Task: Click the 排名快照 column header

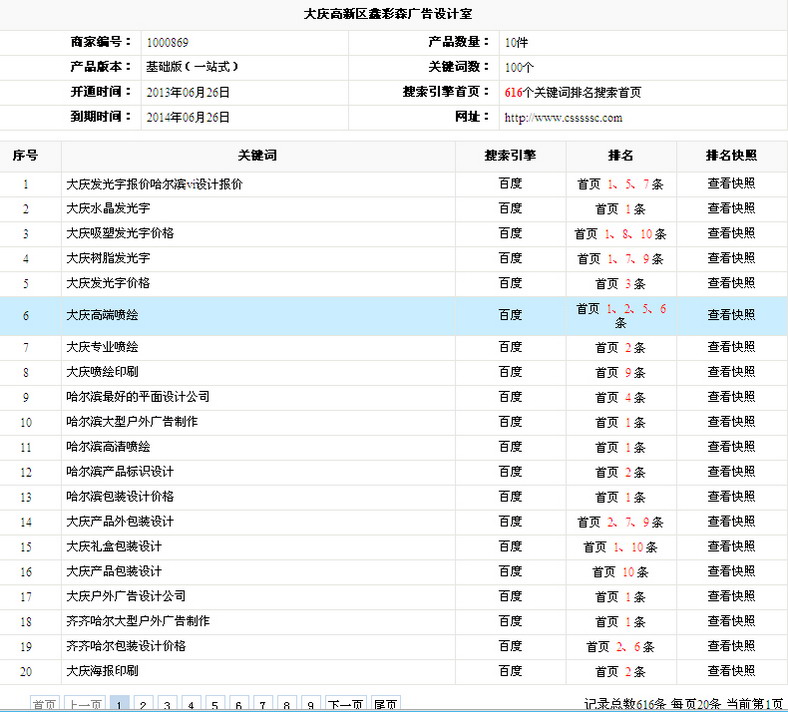Action: [731, 156]
